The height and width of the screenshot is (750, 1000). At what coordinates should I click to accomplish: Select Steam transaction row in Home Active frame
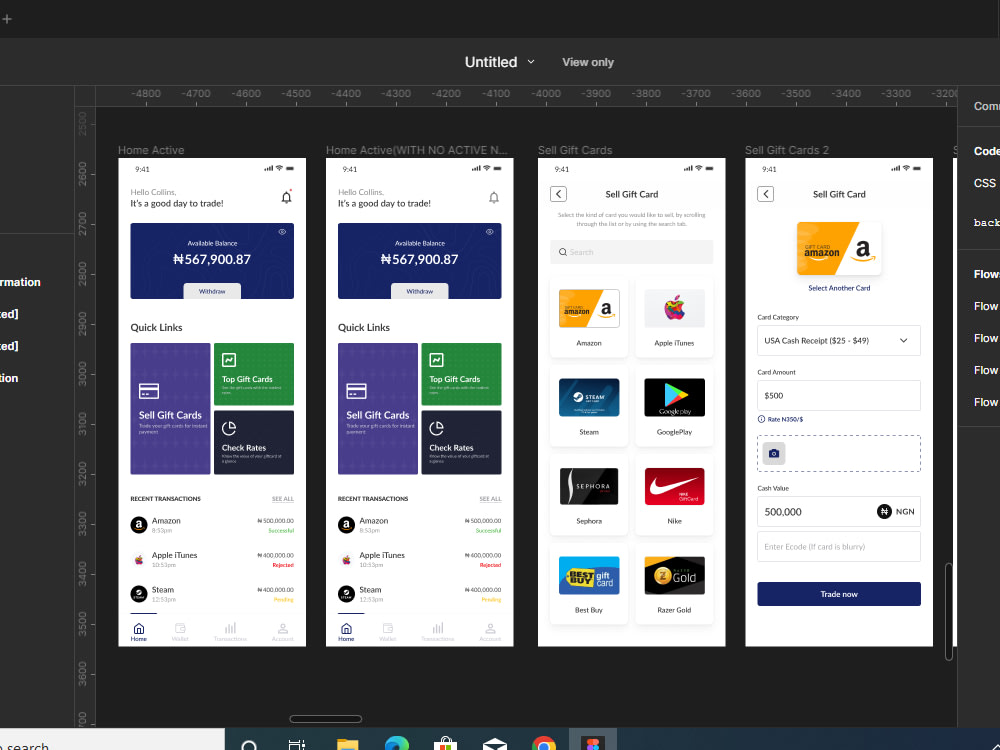212,594
